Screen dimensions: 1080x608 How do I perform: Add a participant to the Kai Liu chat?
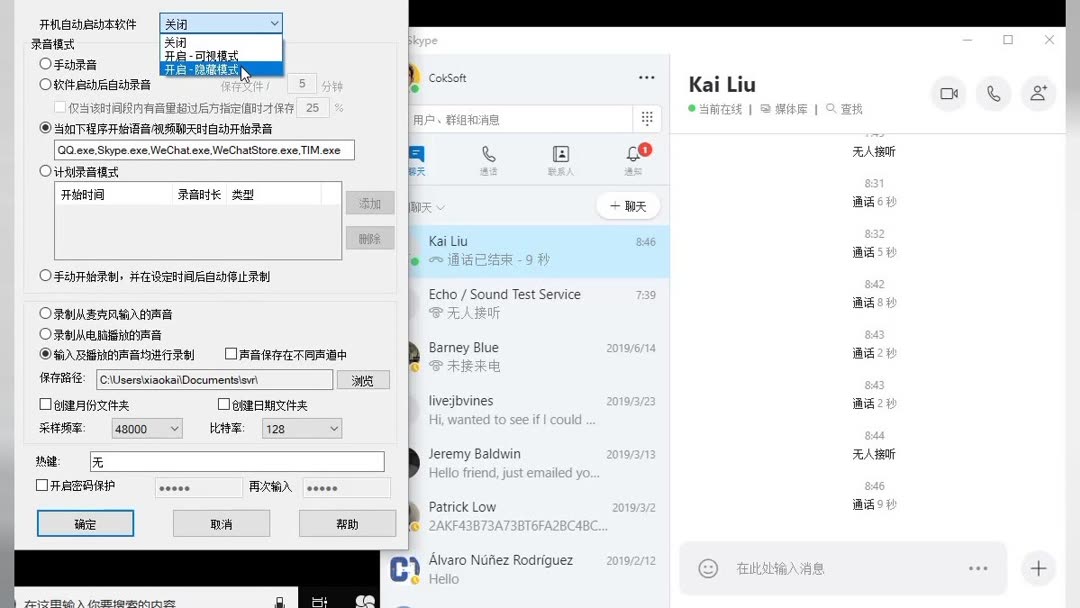coord(1038,93)
